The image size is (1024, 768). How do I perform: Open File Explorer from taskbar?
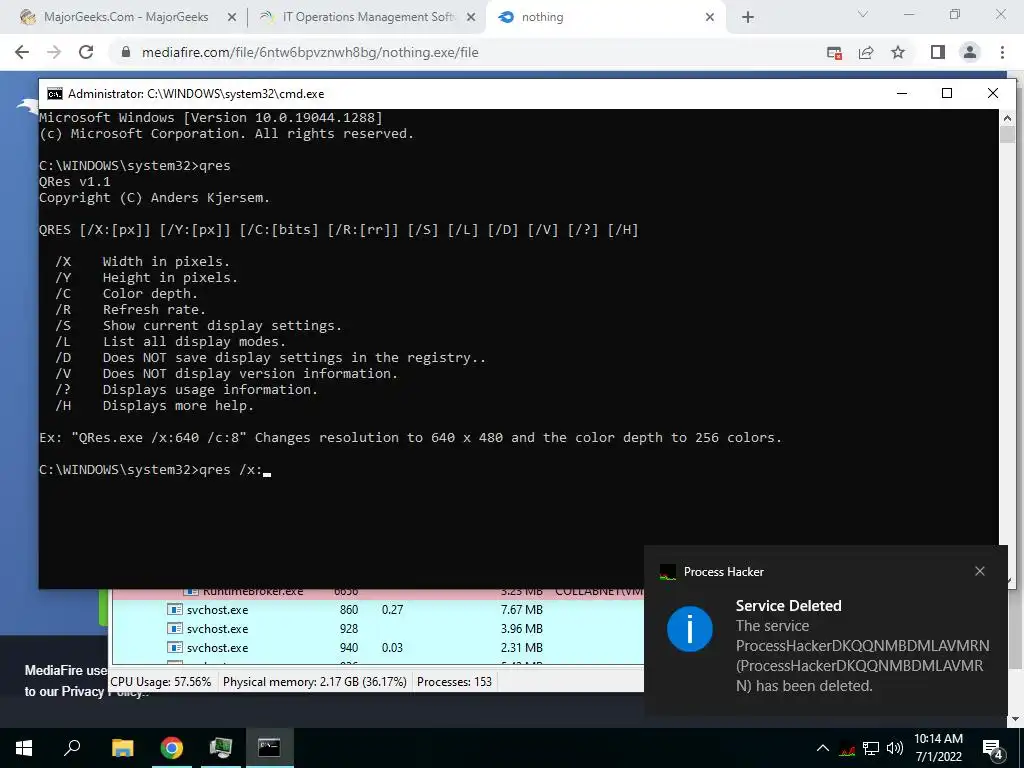pyautogui.click(x=122, y=748)
